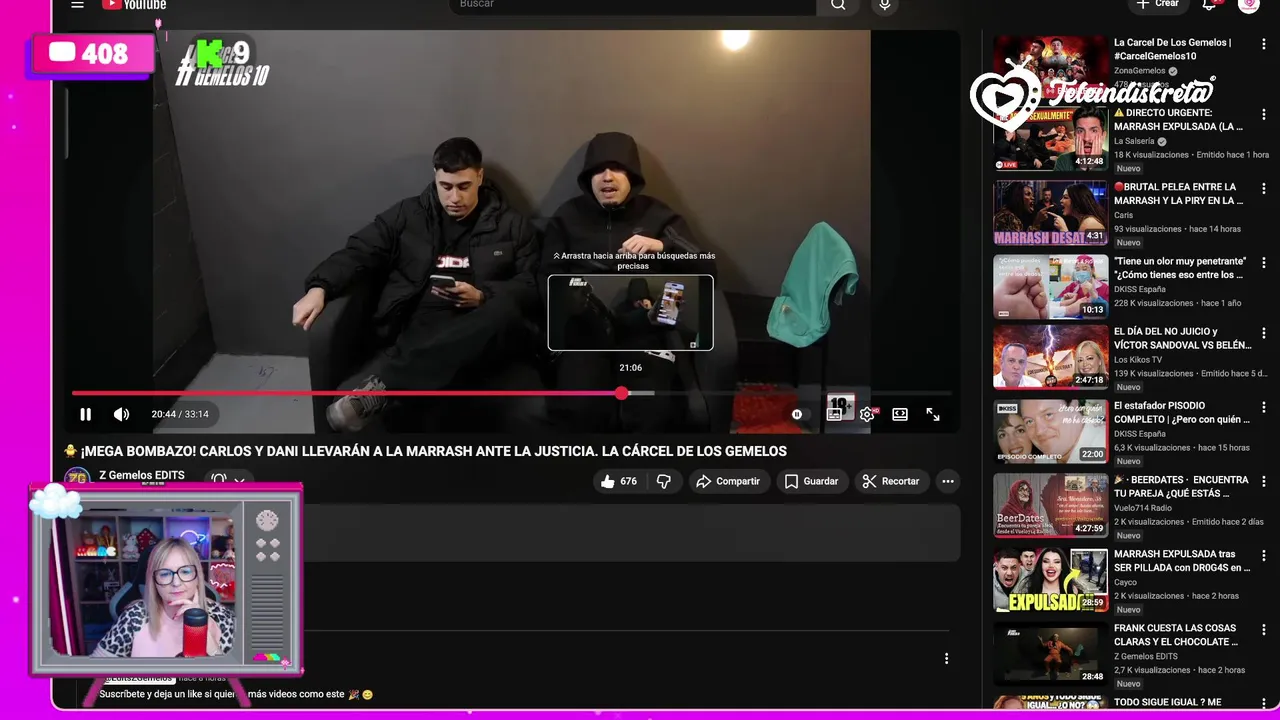The height and width of the screenshot is (720, 1280).
Task: Toggle subtitles in the player controls
Action: click(x=834, y=414)
